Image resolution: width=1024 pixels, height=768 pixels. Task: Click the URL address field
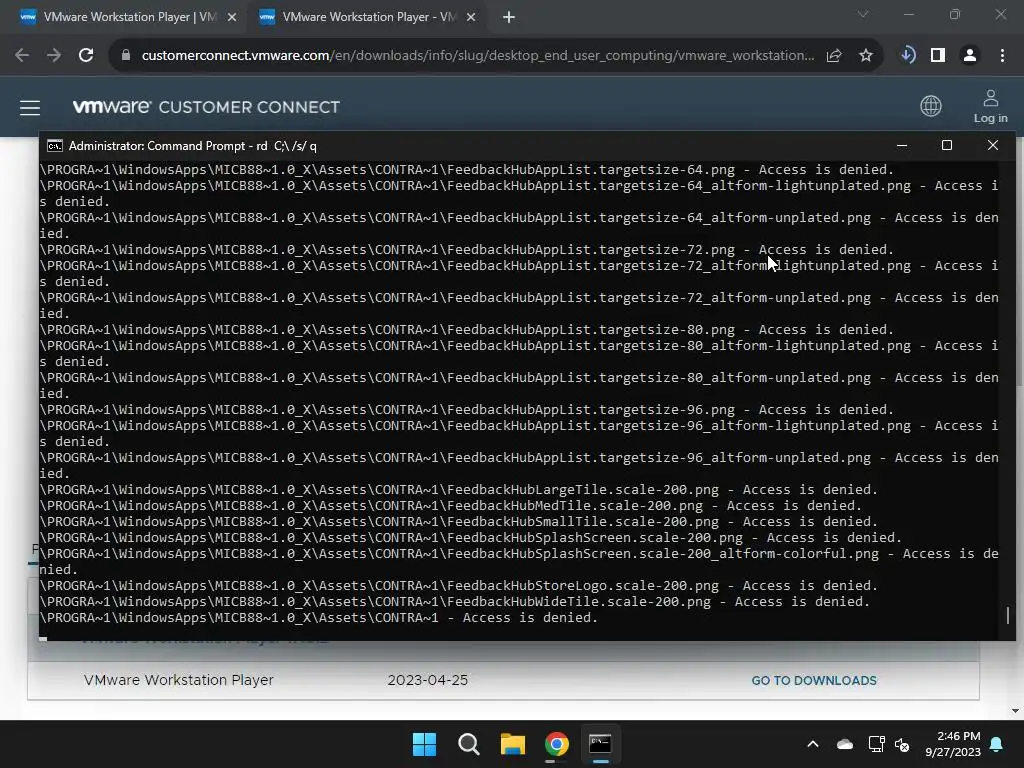[x=477, y=56]
